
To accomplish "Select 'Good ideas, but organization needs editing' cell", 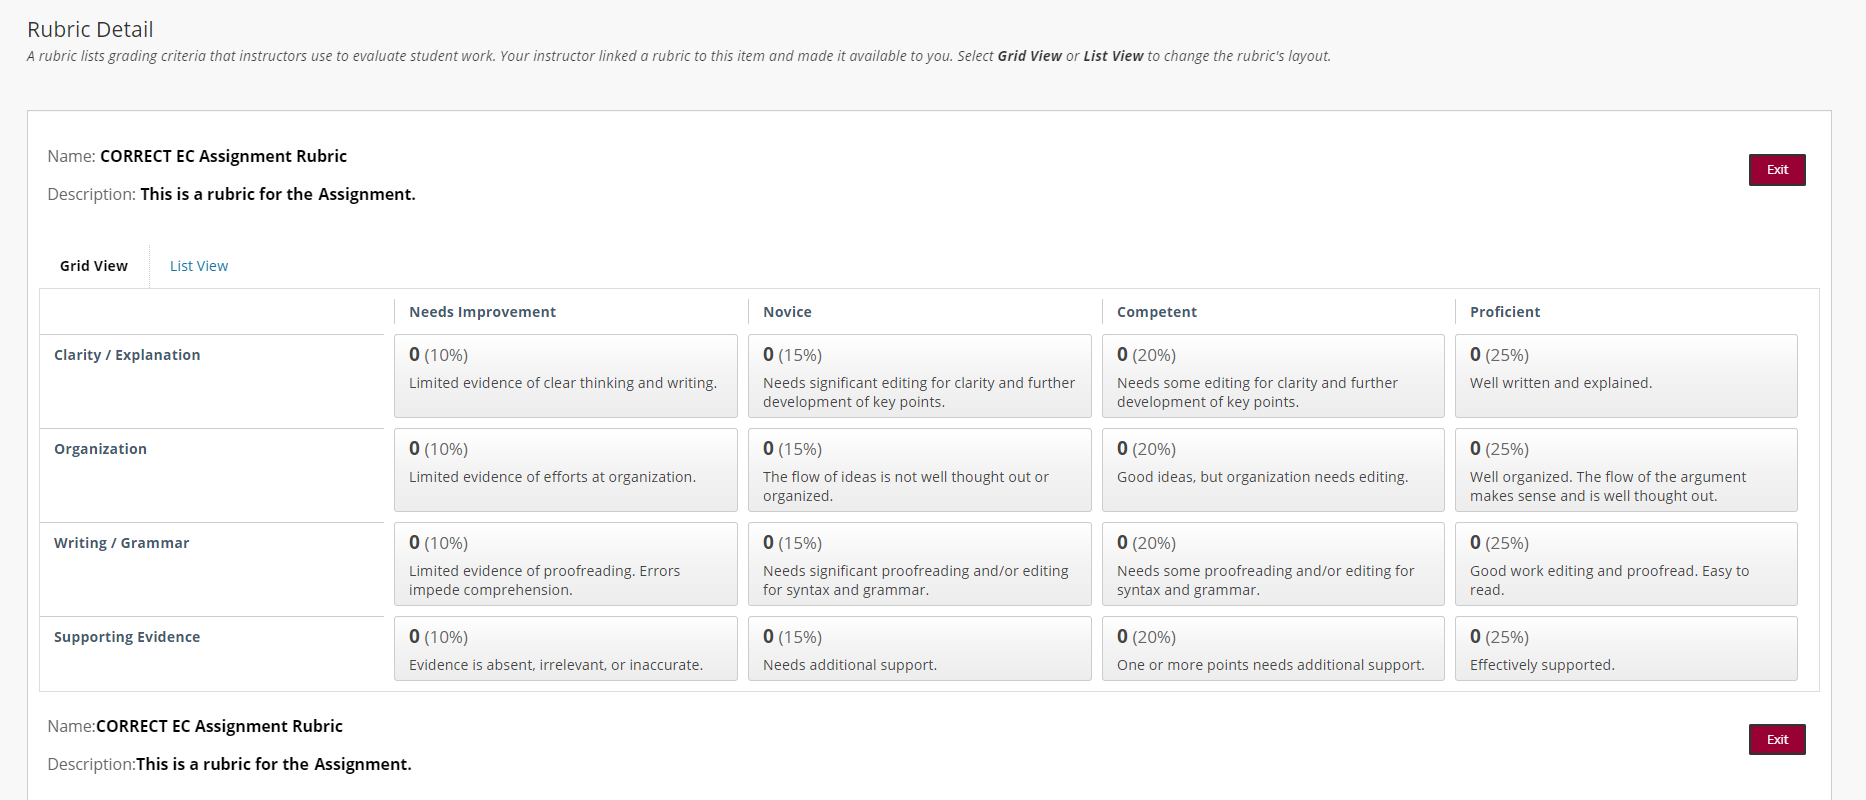I will (1273, 470).
